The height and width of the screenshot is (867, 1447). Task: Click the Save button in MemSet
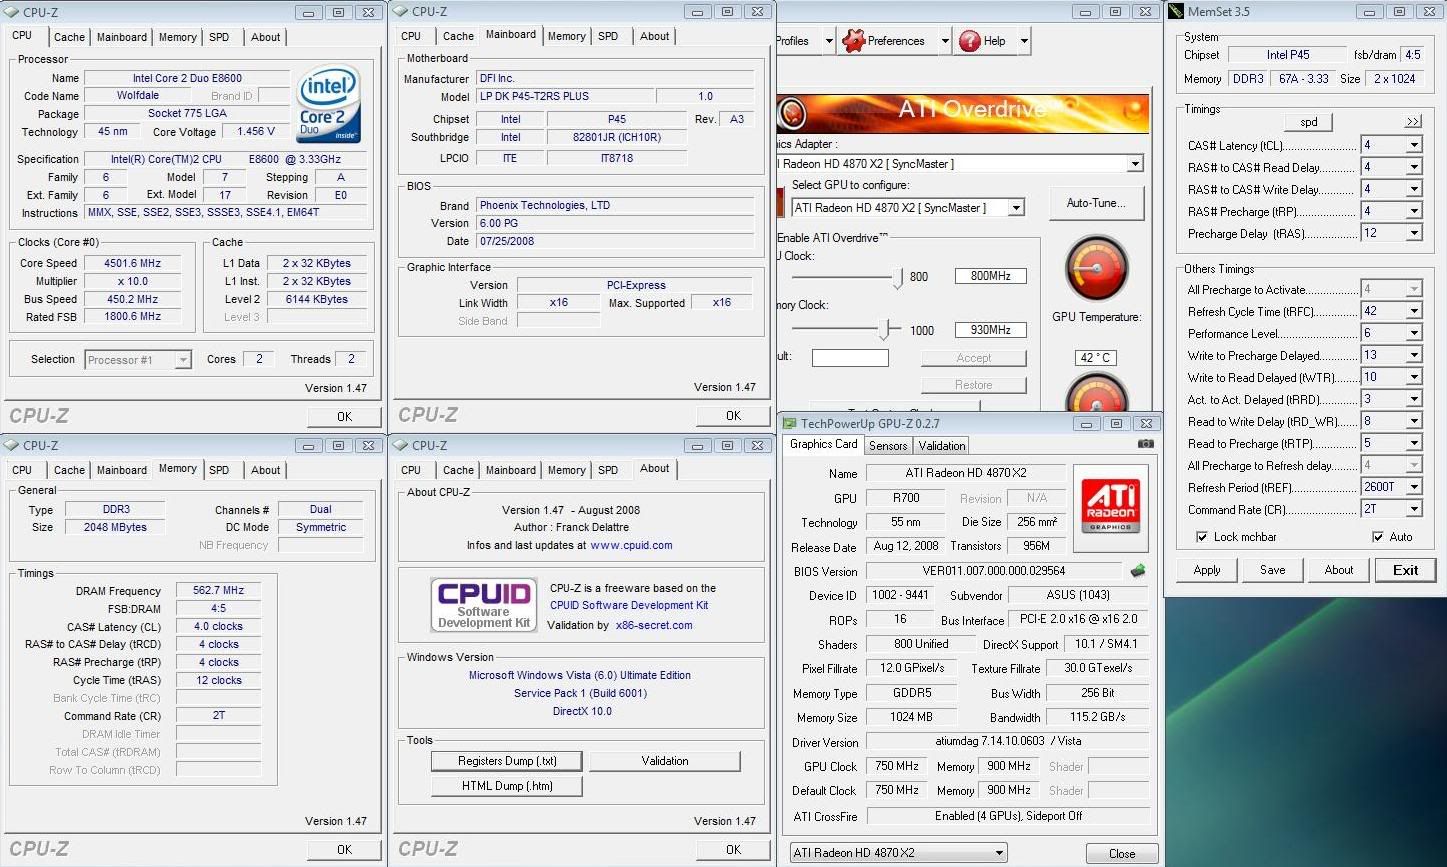click(x=1273, y=570)
